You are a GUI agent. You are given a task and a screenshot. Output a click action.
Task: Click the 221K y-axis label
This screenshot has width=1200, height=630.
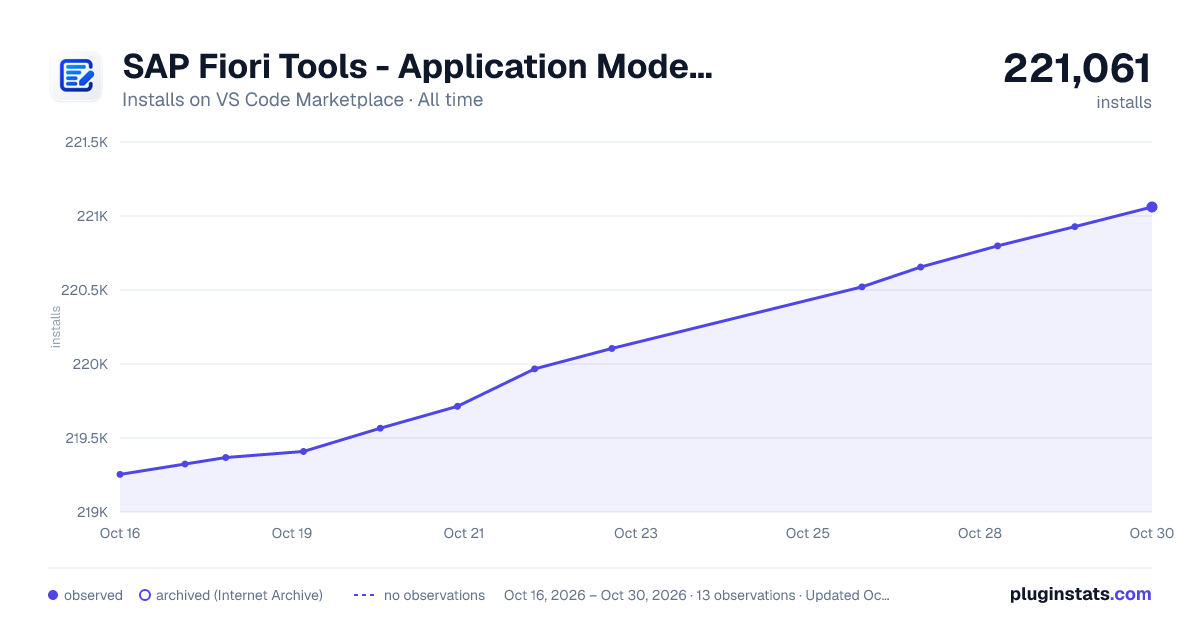coord(93,216)
